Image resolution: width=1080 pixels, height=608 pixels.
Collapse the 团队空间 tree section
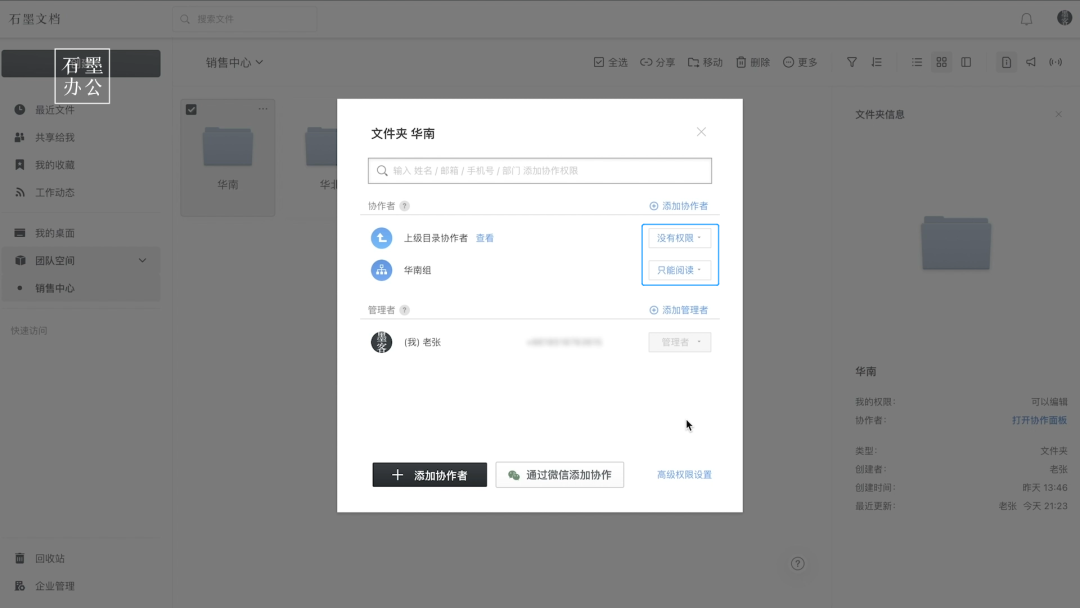[x=141, y=259]
